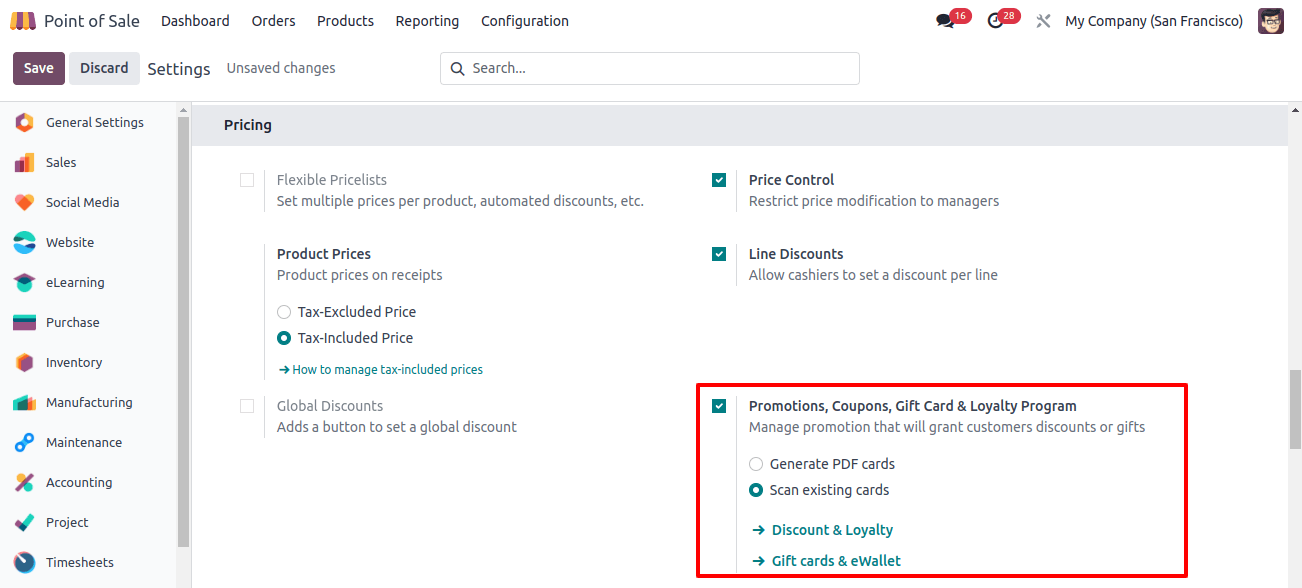The height and width of the screenshot is (588, 1302).
Task: Click the magnifier icon in search box
Action: point(458,68)
